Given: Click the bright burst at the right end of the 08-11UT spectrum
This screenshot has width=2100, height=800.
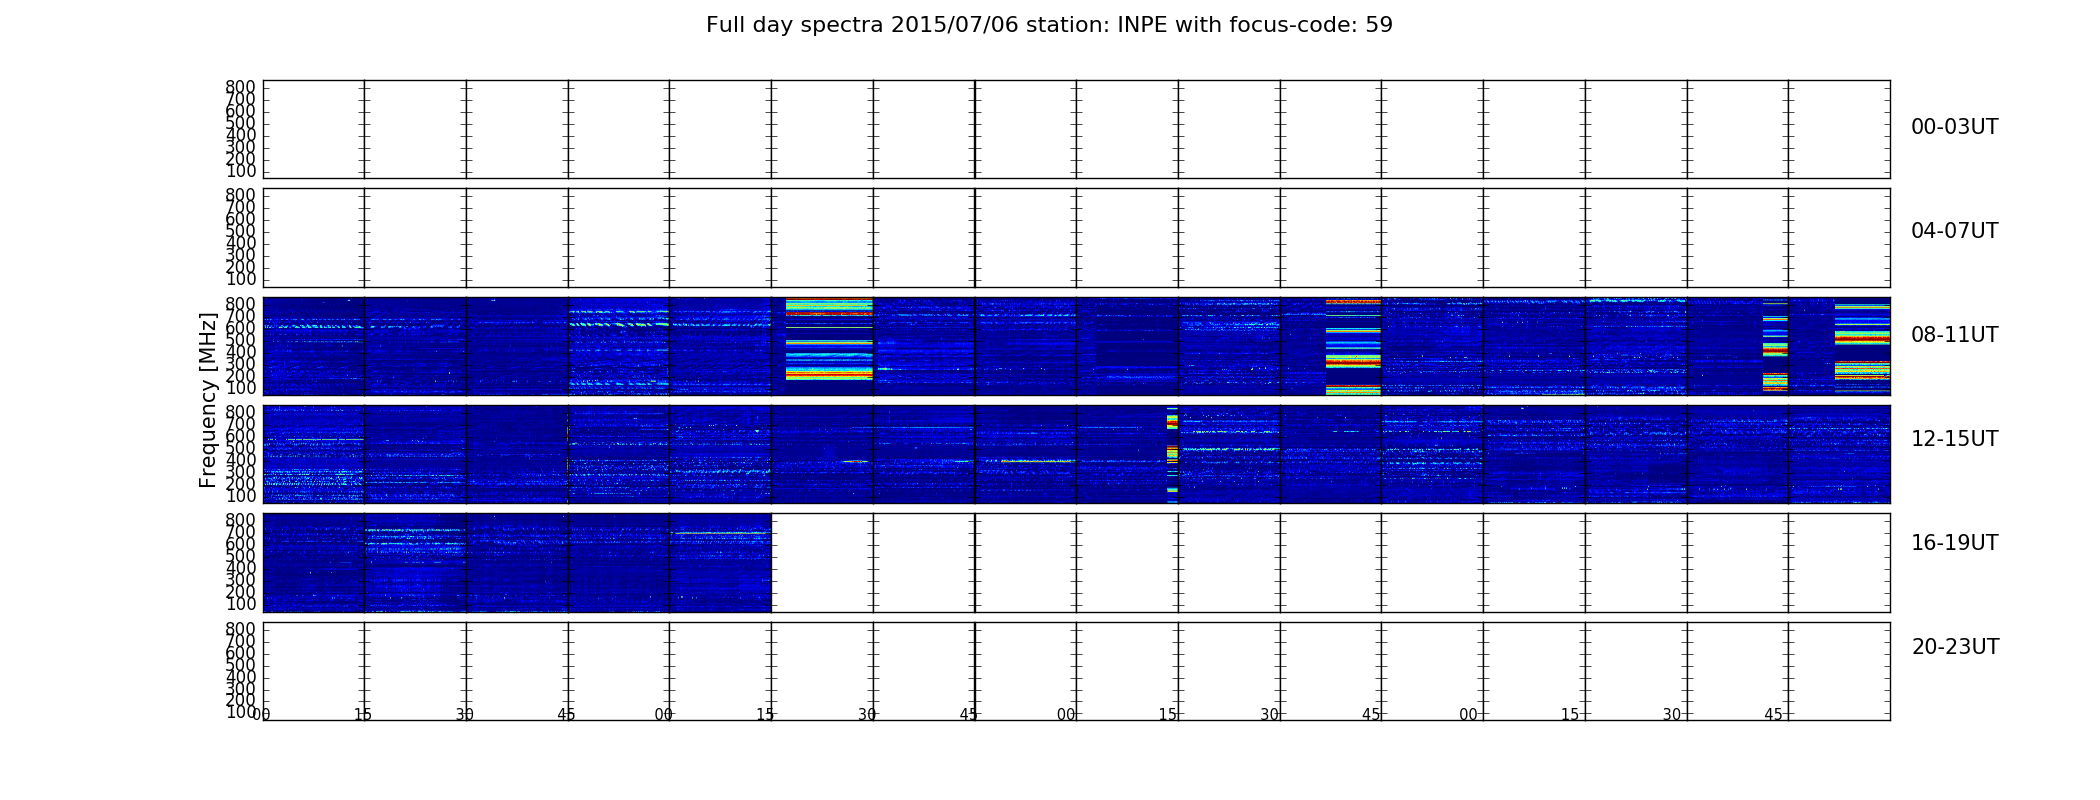Looking at the screenshot, I should tap(1862, 346).
